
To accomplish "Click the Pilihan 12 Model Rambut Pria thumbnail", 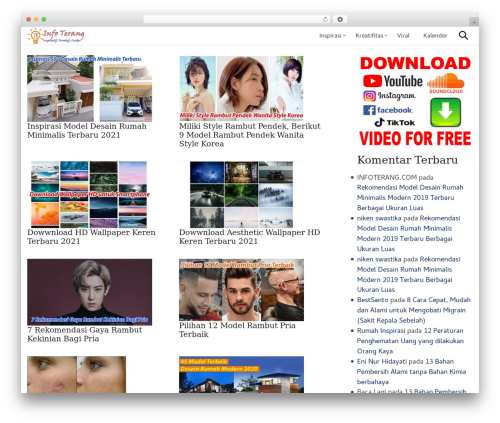I will tap(241, 290).
